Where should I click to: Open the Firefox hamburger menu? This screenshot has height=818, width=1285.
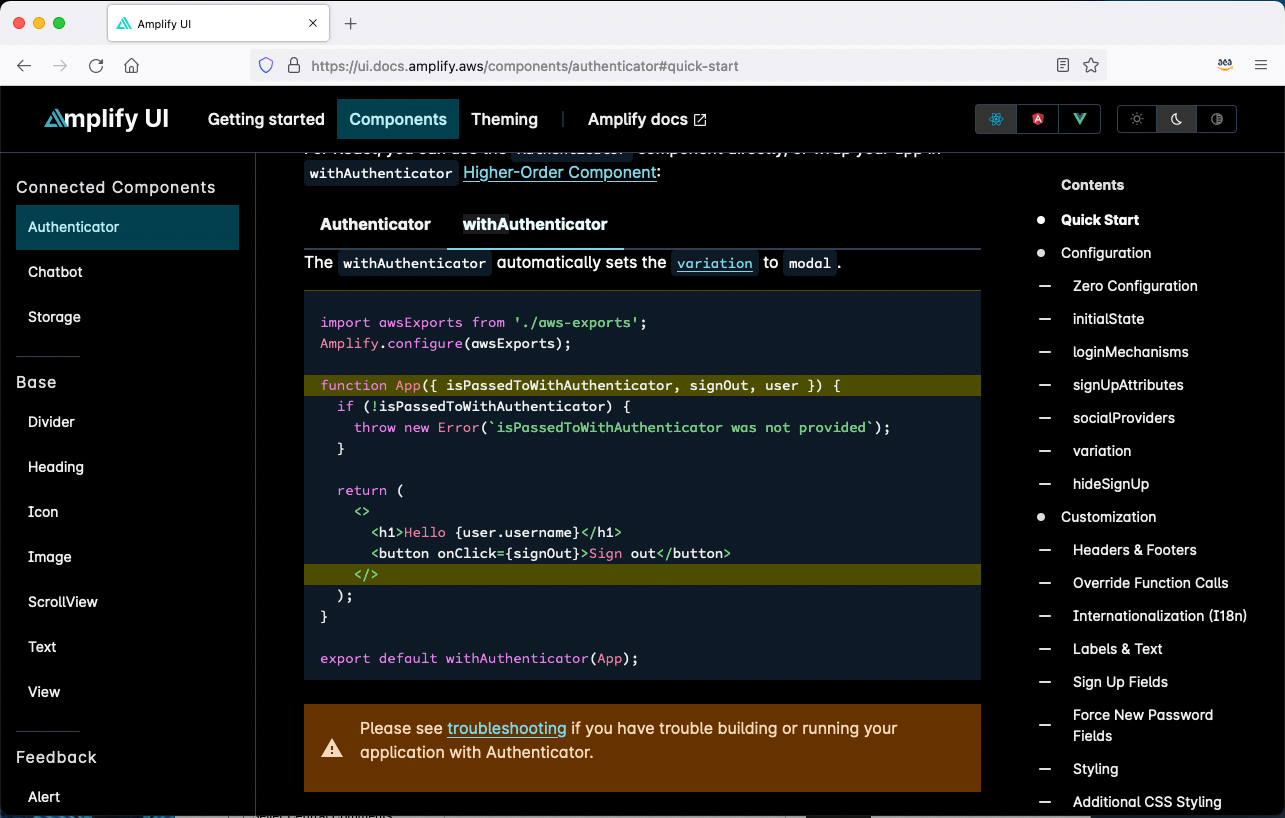click(x=1260, y=65)
